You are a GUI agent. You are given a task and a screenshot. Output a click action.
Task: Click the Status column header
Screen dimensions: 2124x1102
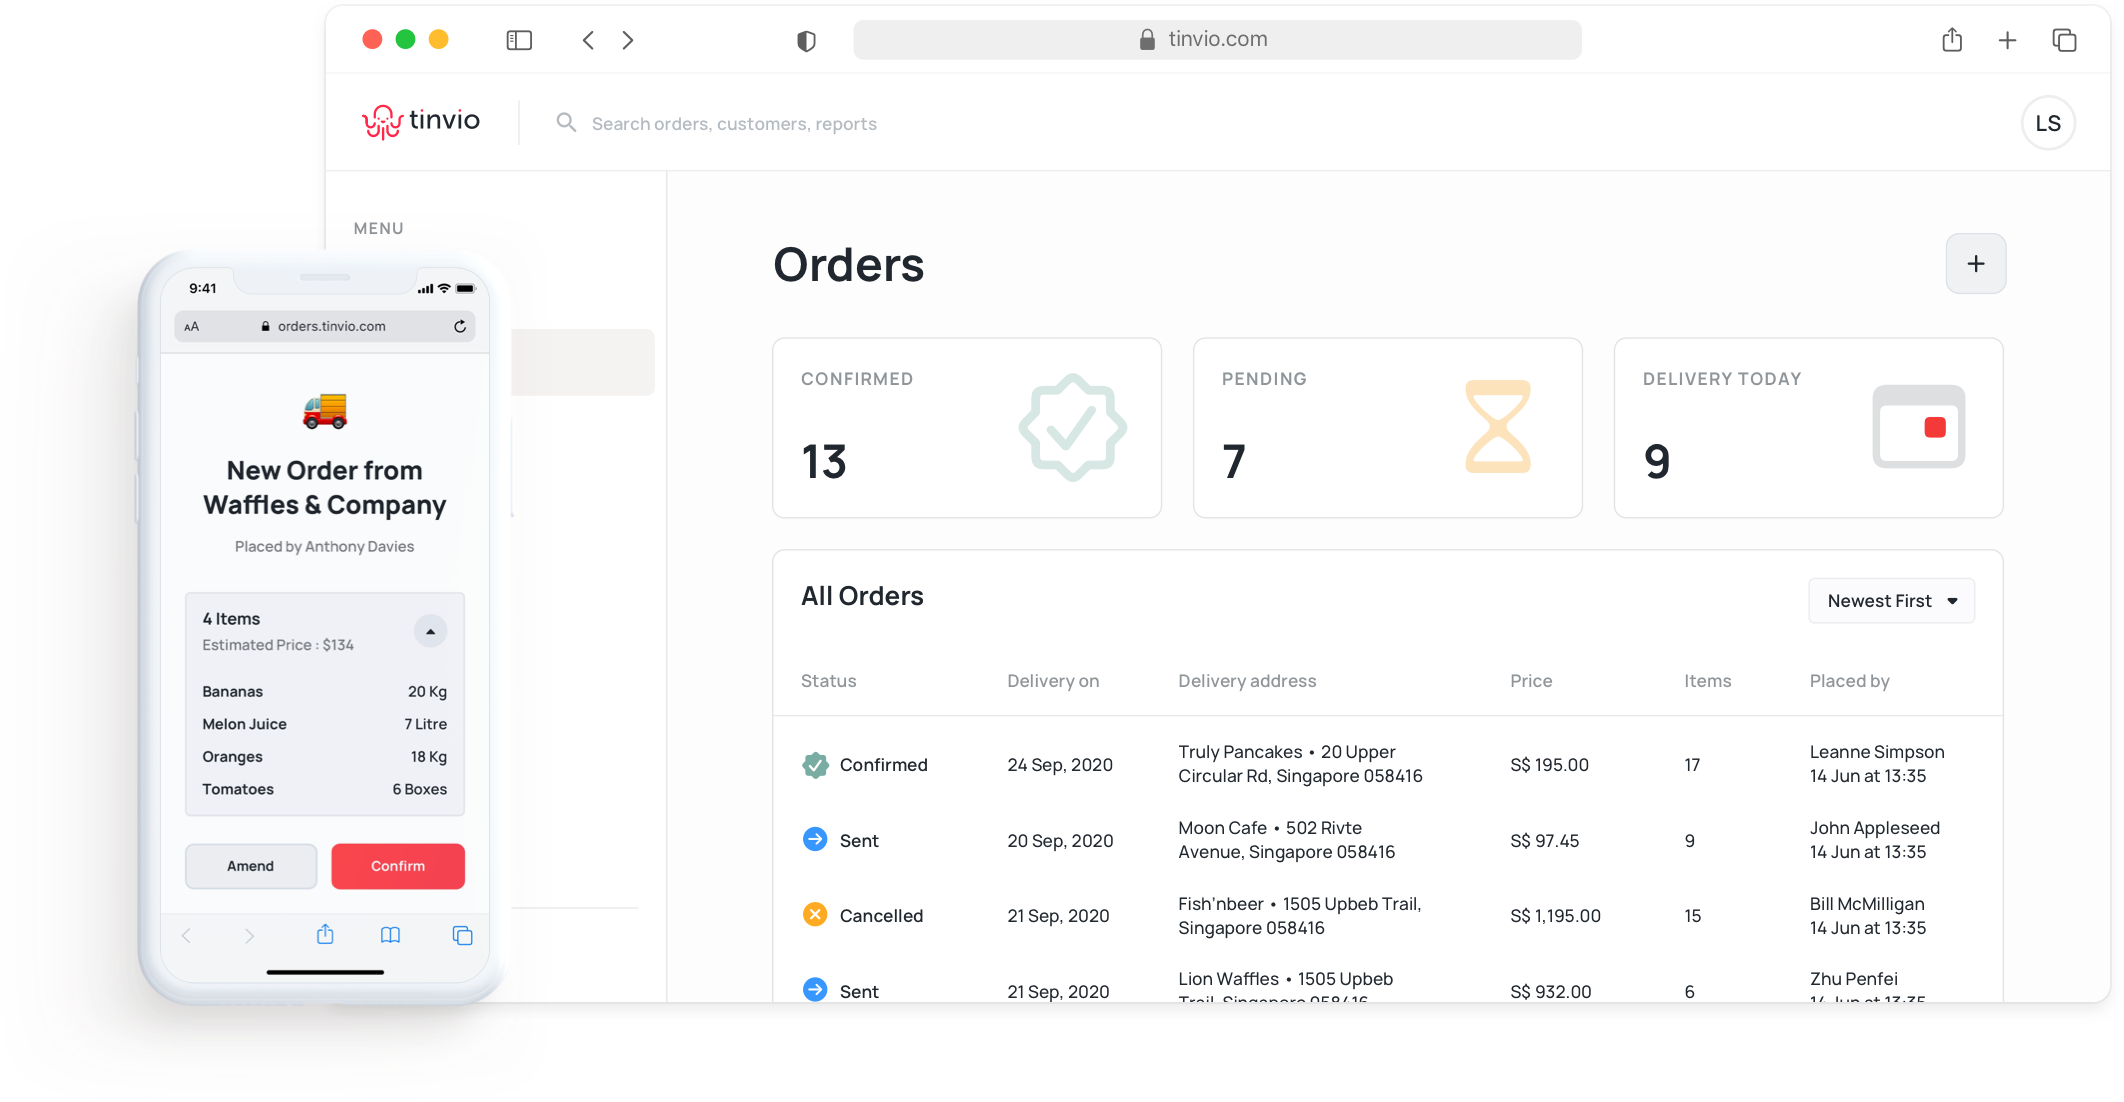coord(828,681)
